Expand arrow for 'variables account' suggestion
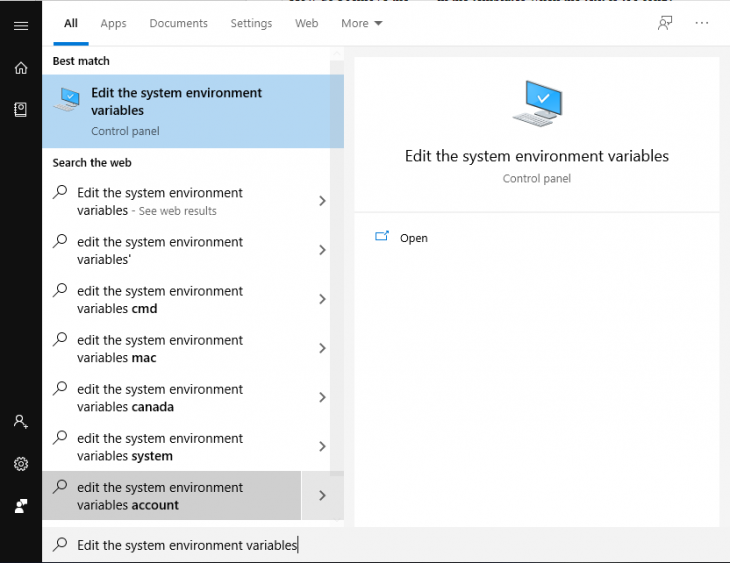 pos(322,496)
